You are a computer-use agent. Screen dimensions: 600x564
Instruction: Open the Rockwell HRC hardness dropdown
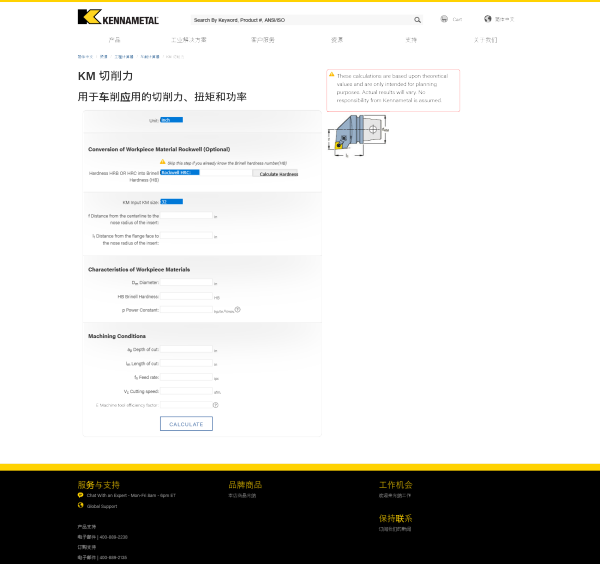180,173
